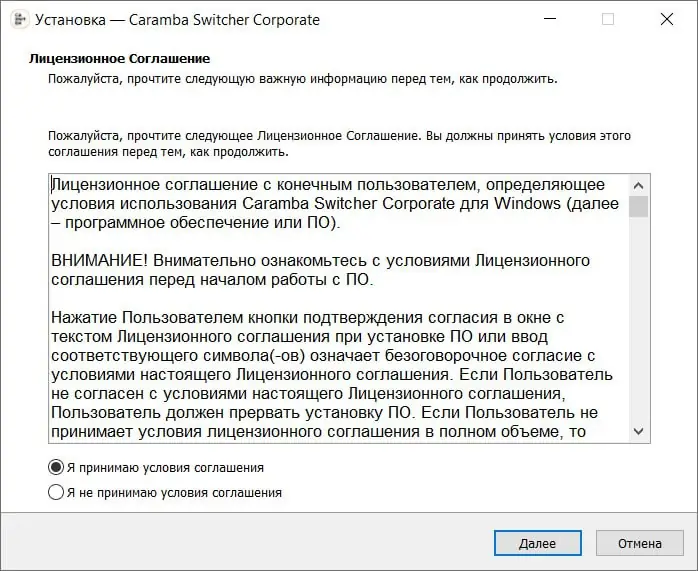Click the greyed-out maximize window button
Viewport: 698px width, 571px height.
[x=608, y=19]
